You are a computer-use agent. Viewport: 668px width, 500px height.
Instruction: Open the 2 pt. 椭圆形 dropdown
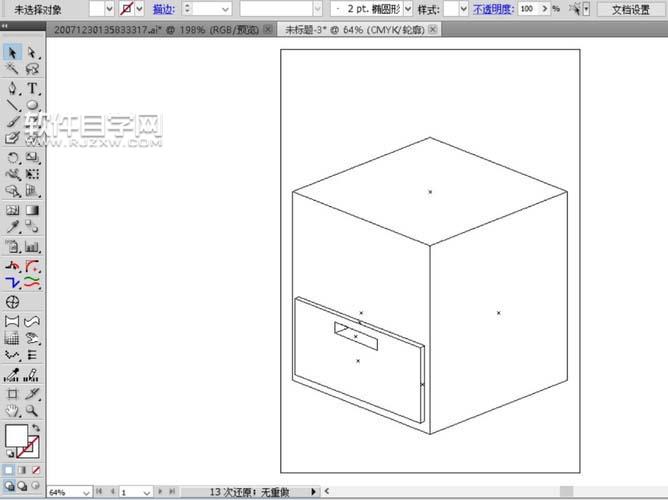point(408,9)
